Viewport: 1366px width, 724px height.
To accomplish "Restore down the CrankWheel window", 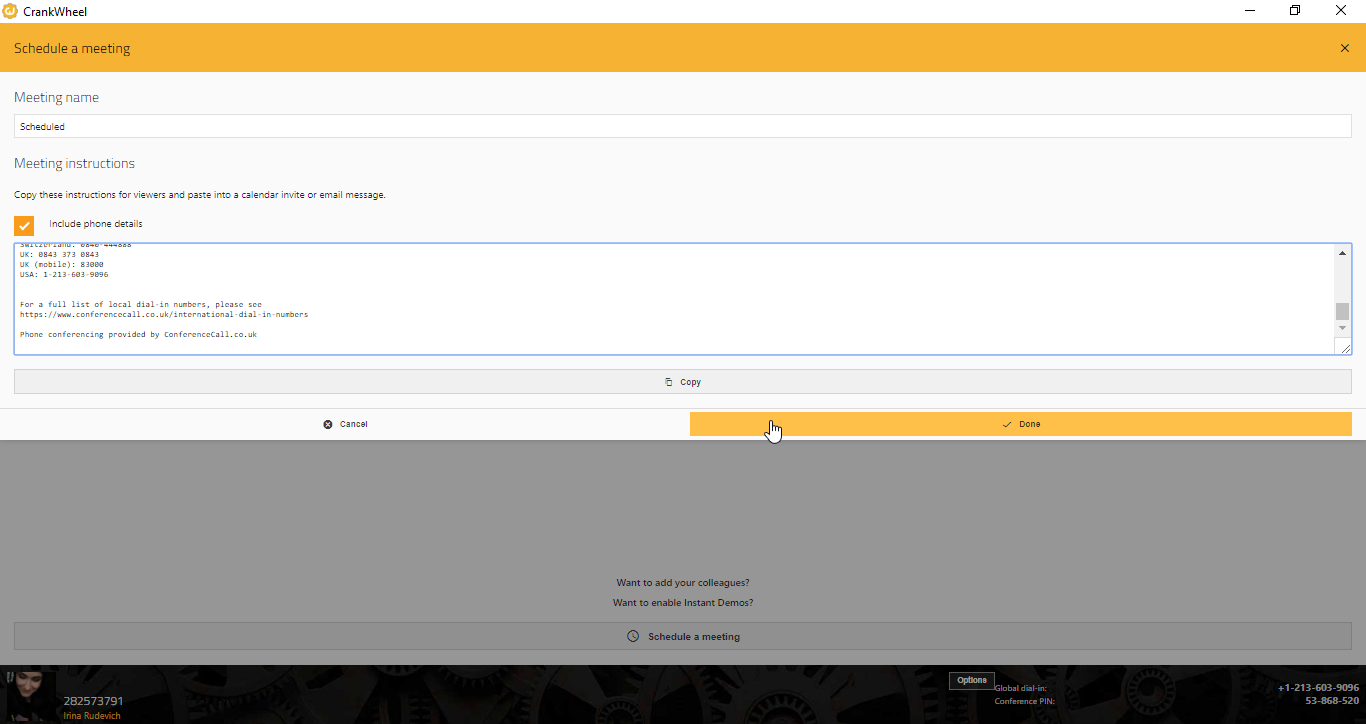I will pyautogui.click(x=1295, y=11).
